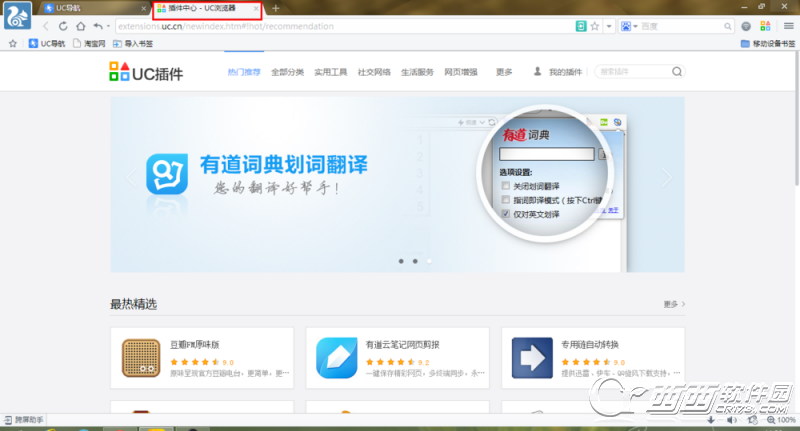
Task: Open 我的插件 user link
Action: coord(558,72)
